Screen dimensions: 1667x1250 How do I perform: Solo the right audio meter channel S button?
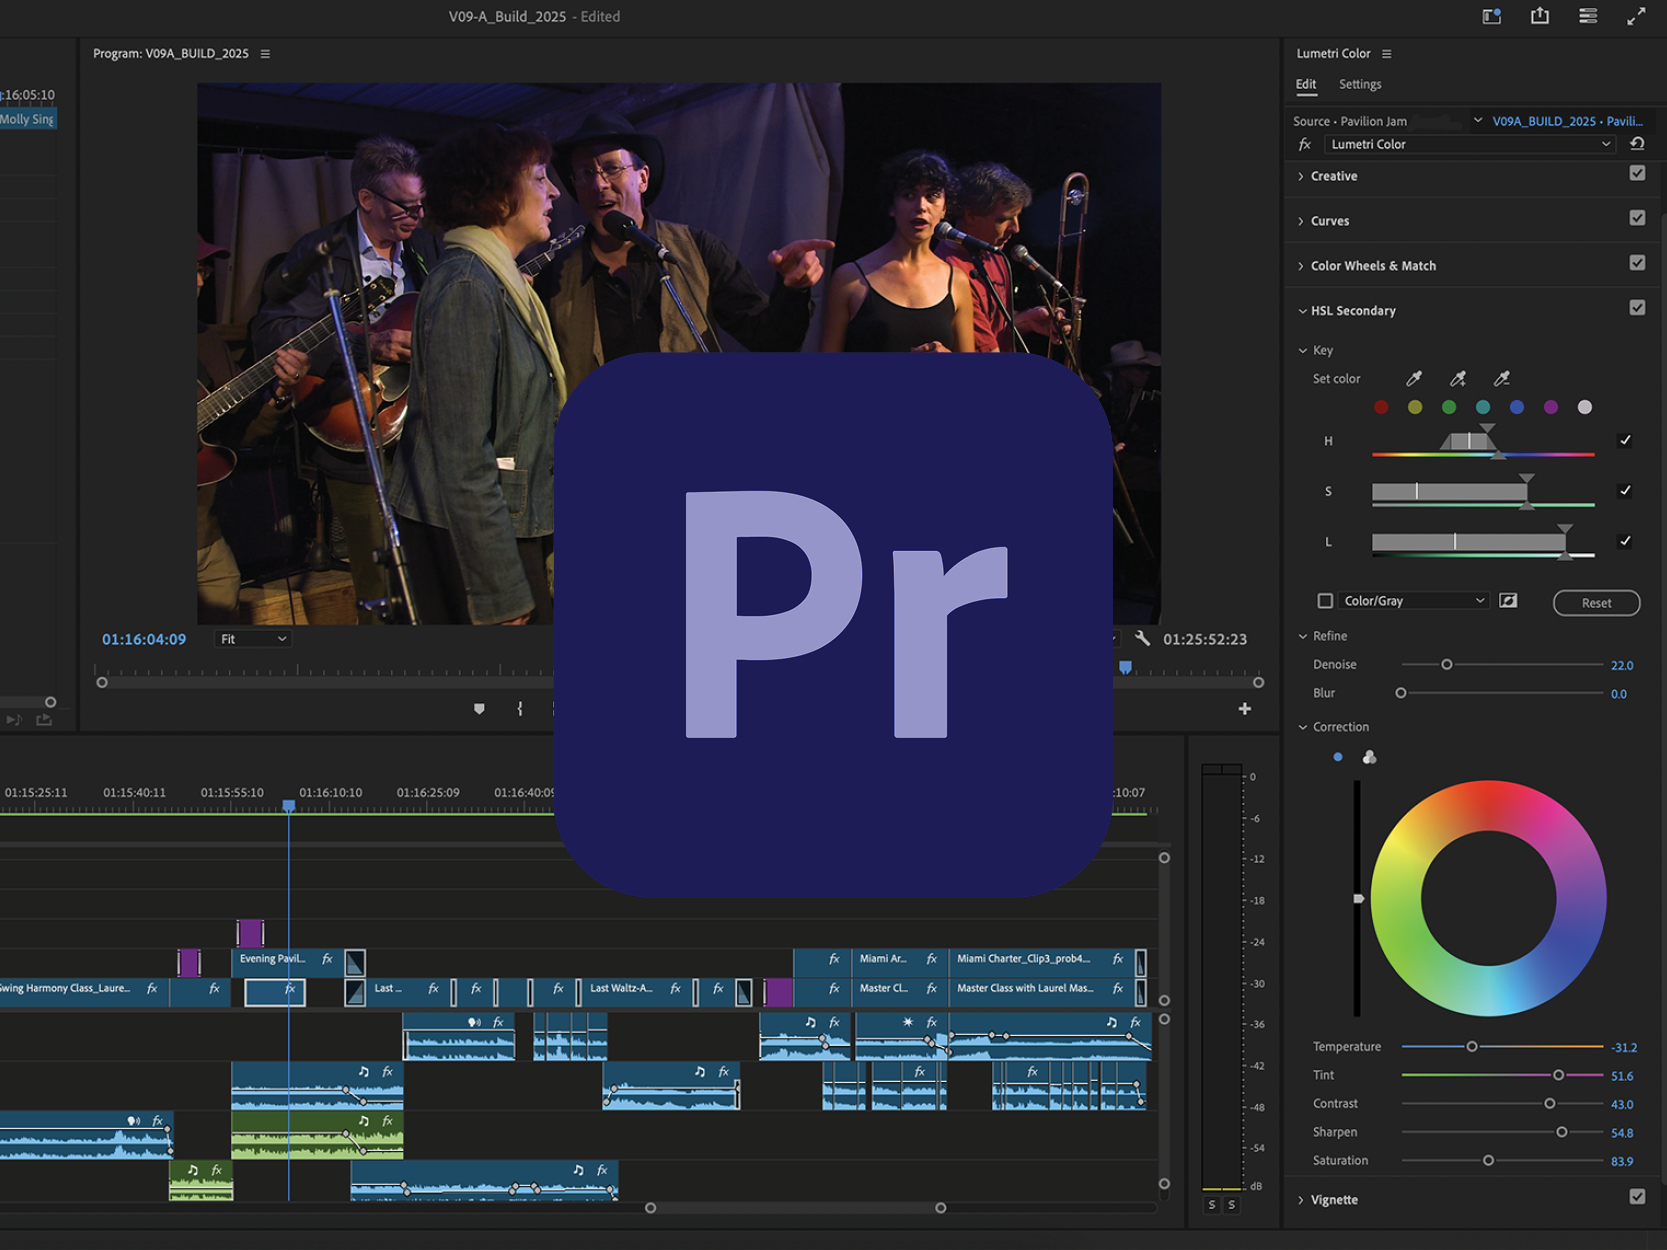pyautogui.click(x=1232, y=1205)
